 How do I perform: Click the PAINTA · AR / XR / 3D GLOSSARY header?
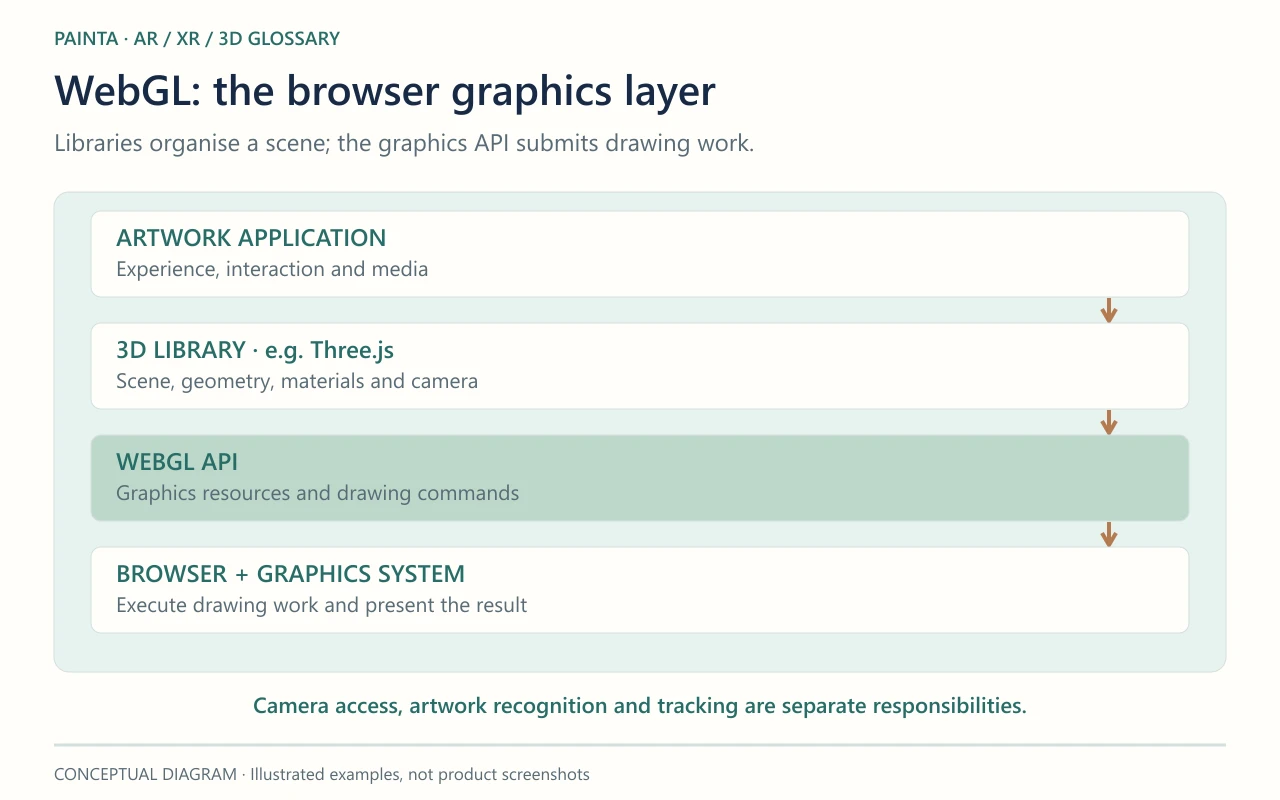(x=197, y=39)
